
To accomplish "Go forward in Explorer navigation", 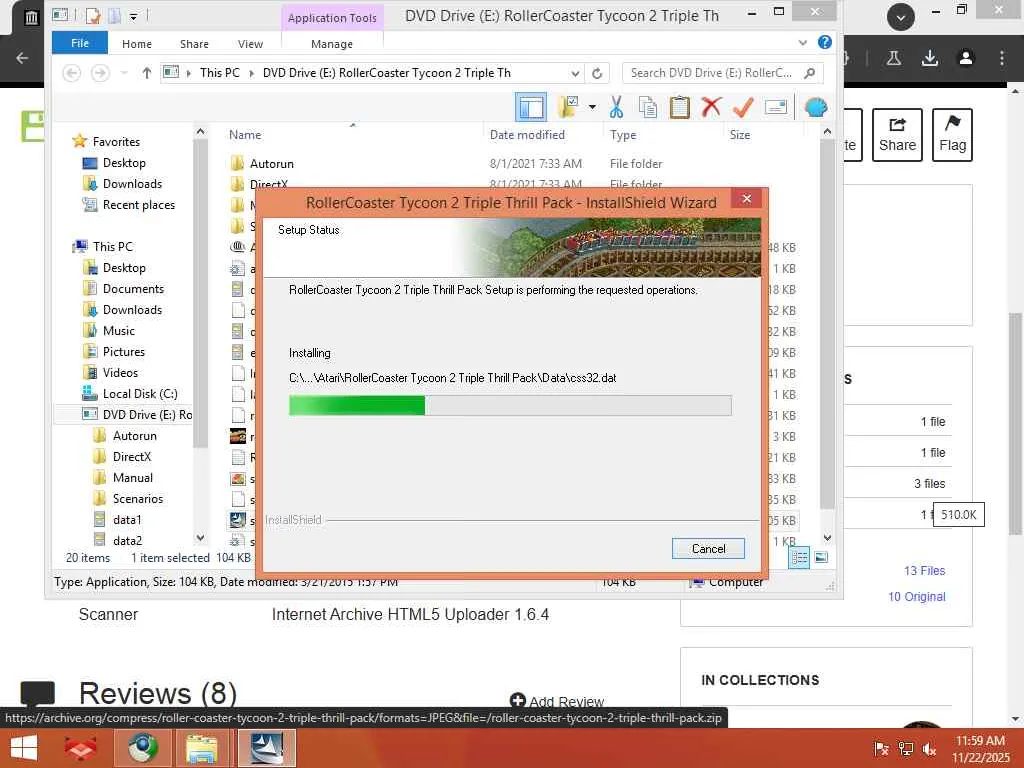I will 100,73.
